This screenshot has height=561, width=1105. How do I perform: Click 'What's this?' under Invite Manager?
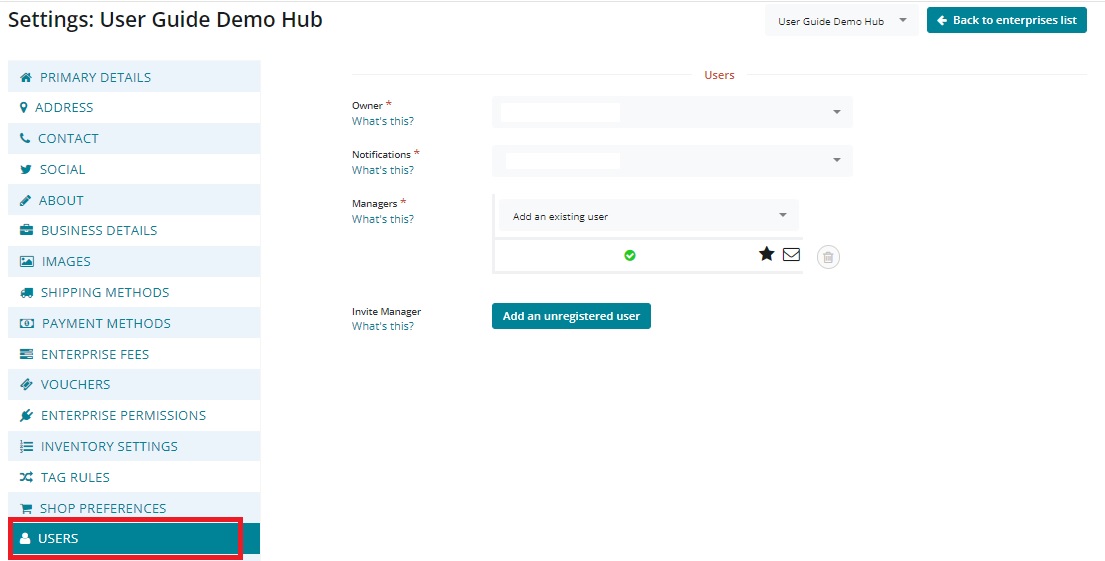383,326
